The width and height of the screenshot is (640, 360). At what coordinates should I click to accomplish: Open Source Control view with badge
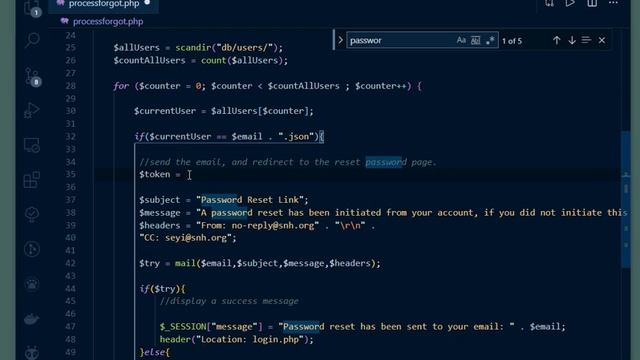pyautogui.click(x=32, y=76)
